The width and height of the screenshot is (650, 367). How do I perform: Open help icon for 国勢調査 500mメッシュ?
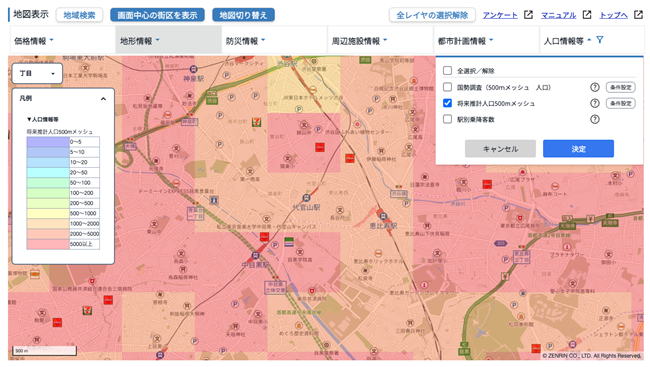594,87
